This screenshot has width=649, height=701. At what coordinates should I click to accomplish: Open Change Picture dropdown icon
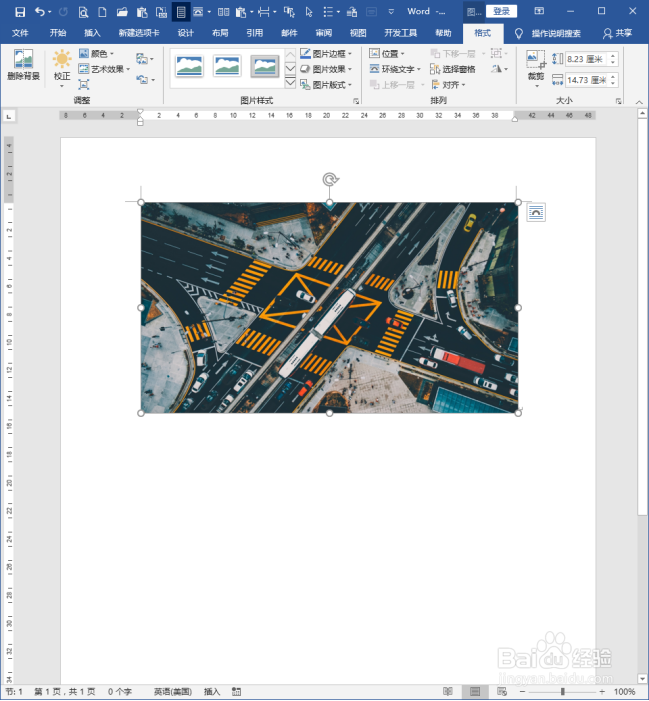click(145, 59)
